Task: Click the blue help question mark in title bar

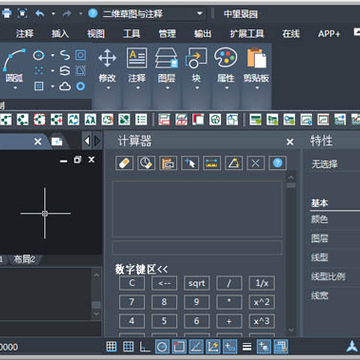Action: [x=93, y=13]
